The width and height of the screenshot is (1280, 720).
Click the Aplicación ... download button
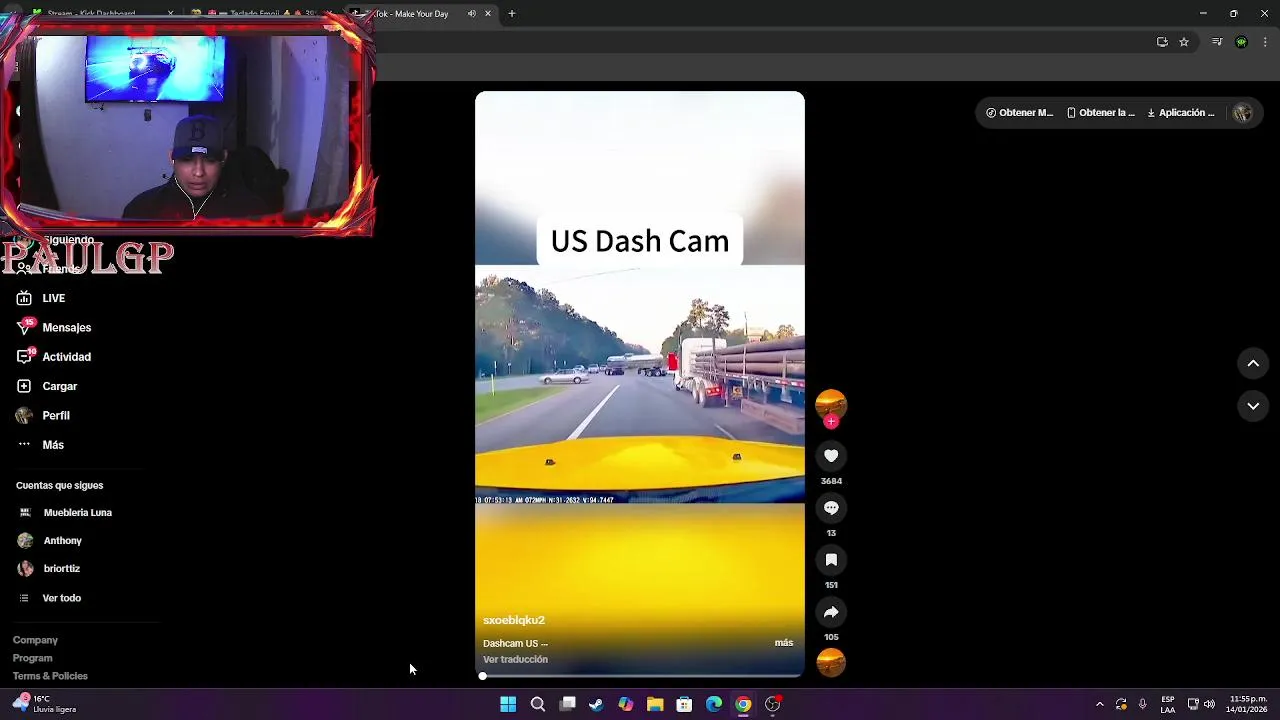pos(1181,113)
